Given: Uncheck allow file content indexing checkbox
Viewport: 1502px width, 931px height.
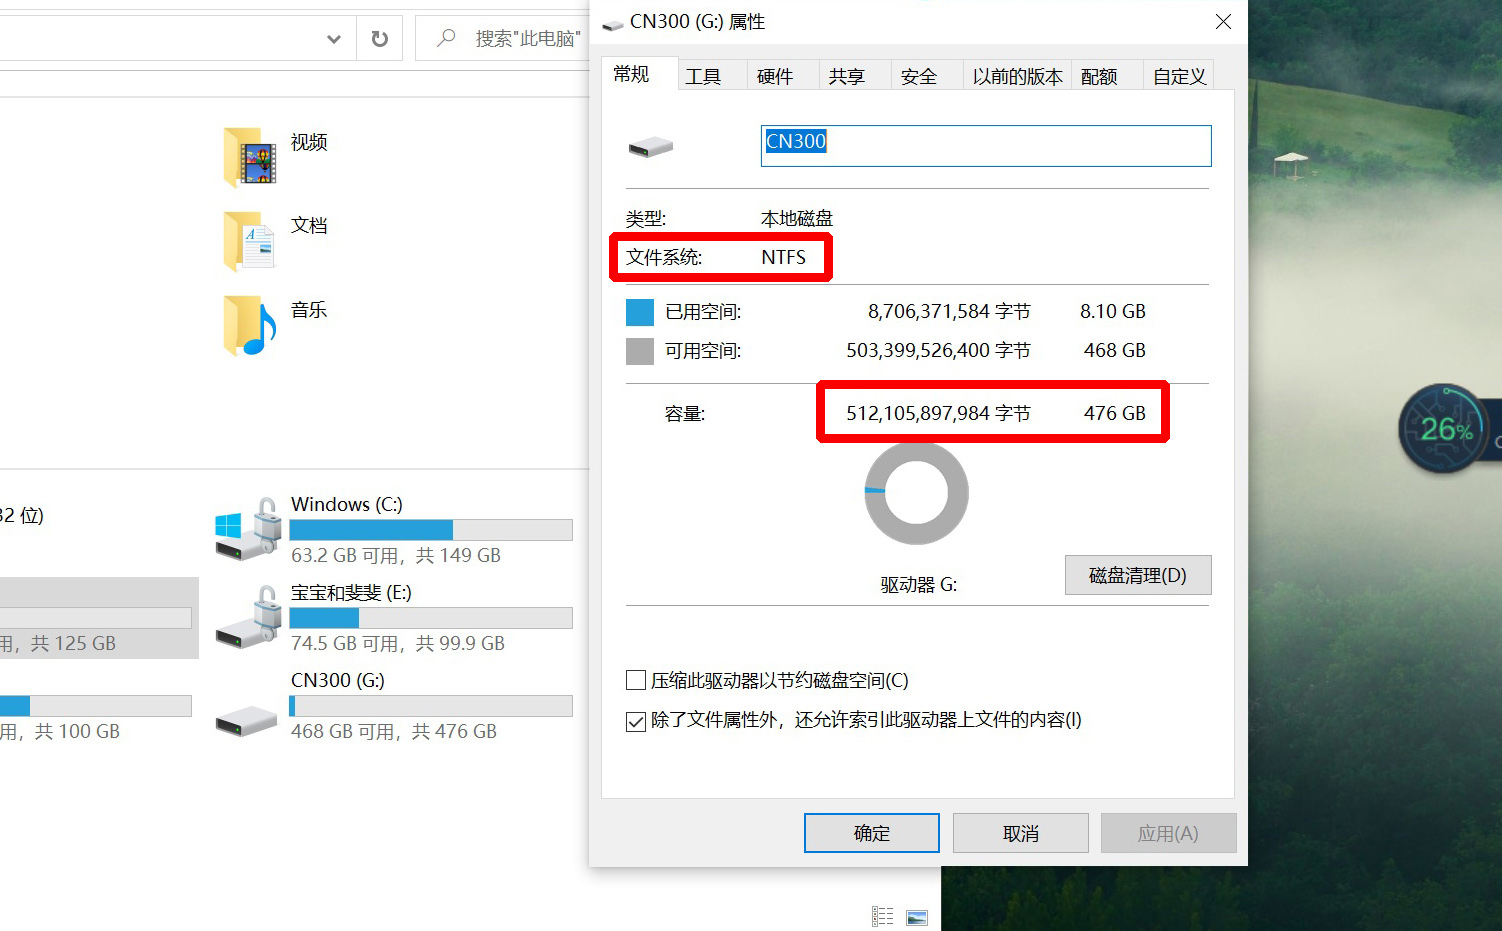Looking at the screenshot, I should coord(636,721).
